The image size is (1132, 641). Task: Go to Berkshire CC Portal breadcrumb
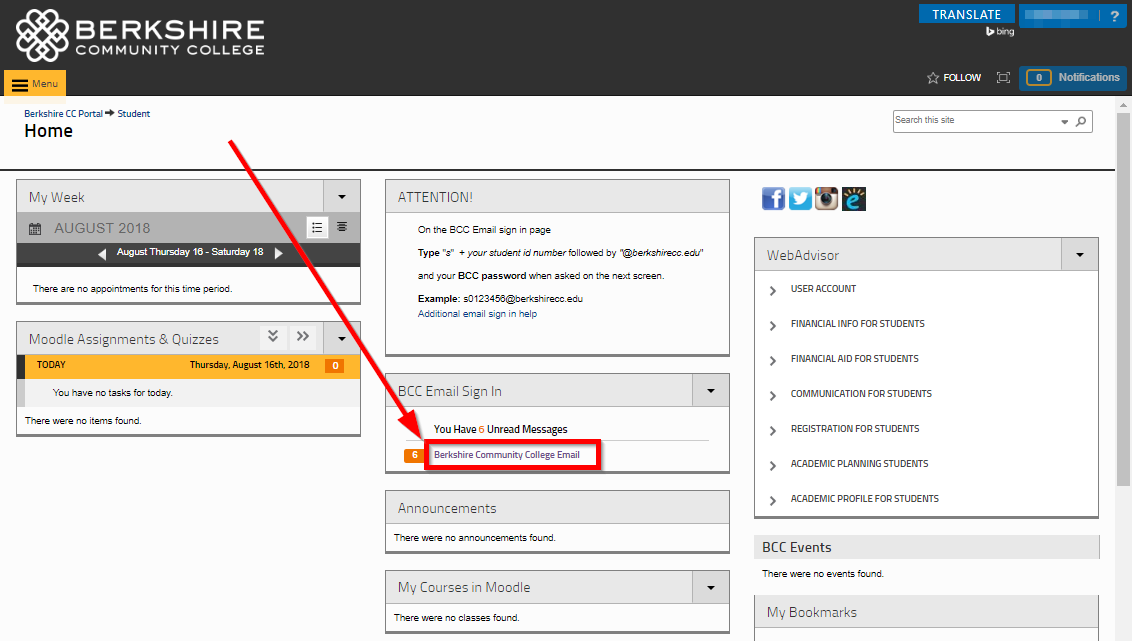click(x=64, y=113)
